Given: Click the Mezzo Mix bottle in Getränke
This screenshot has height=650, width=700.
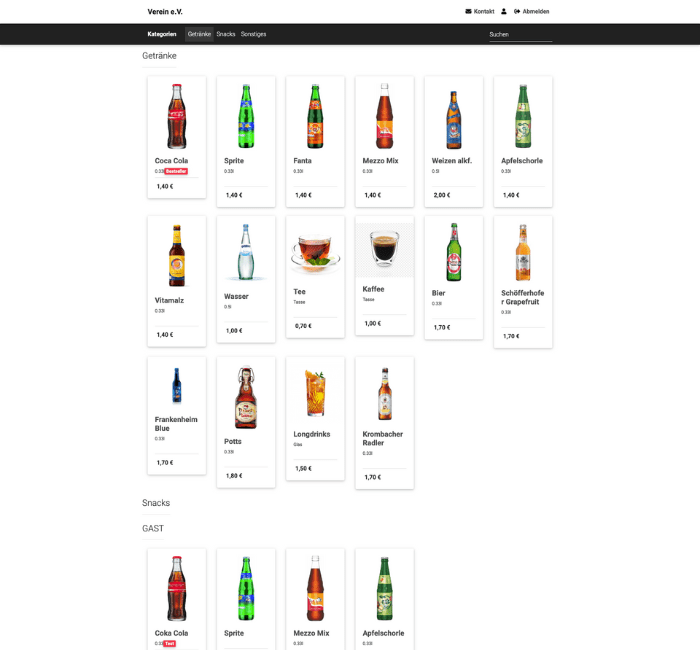Looking at the screenshot, I should point(384,116).
